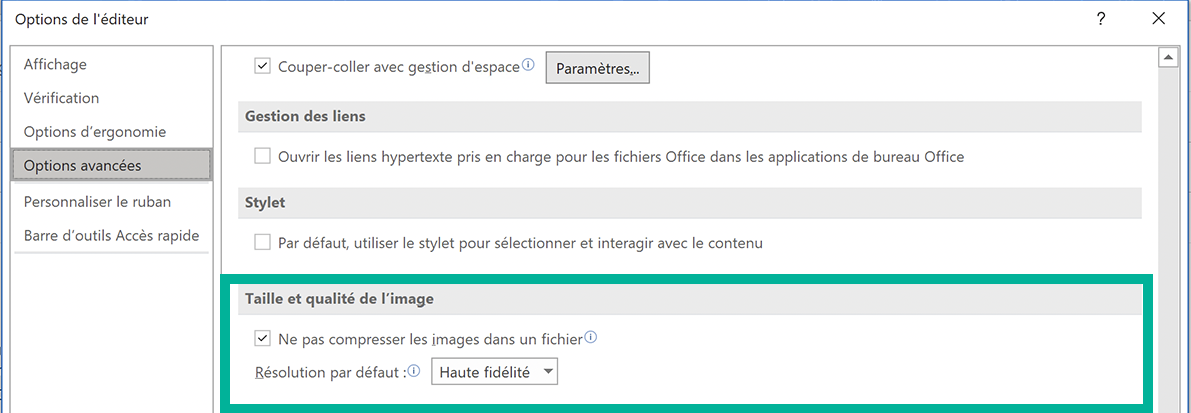Switch to the Vérification section

pos(61,98)
